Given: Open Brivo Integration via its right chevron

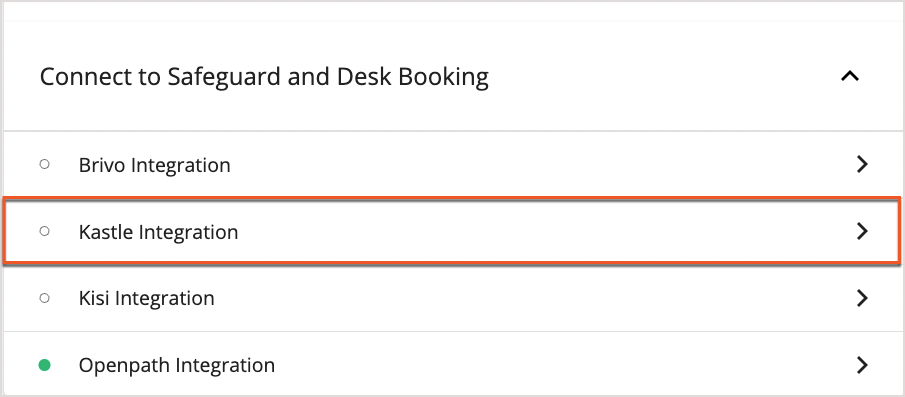Looking at the screenshot, I should click(x=862, y=164).
